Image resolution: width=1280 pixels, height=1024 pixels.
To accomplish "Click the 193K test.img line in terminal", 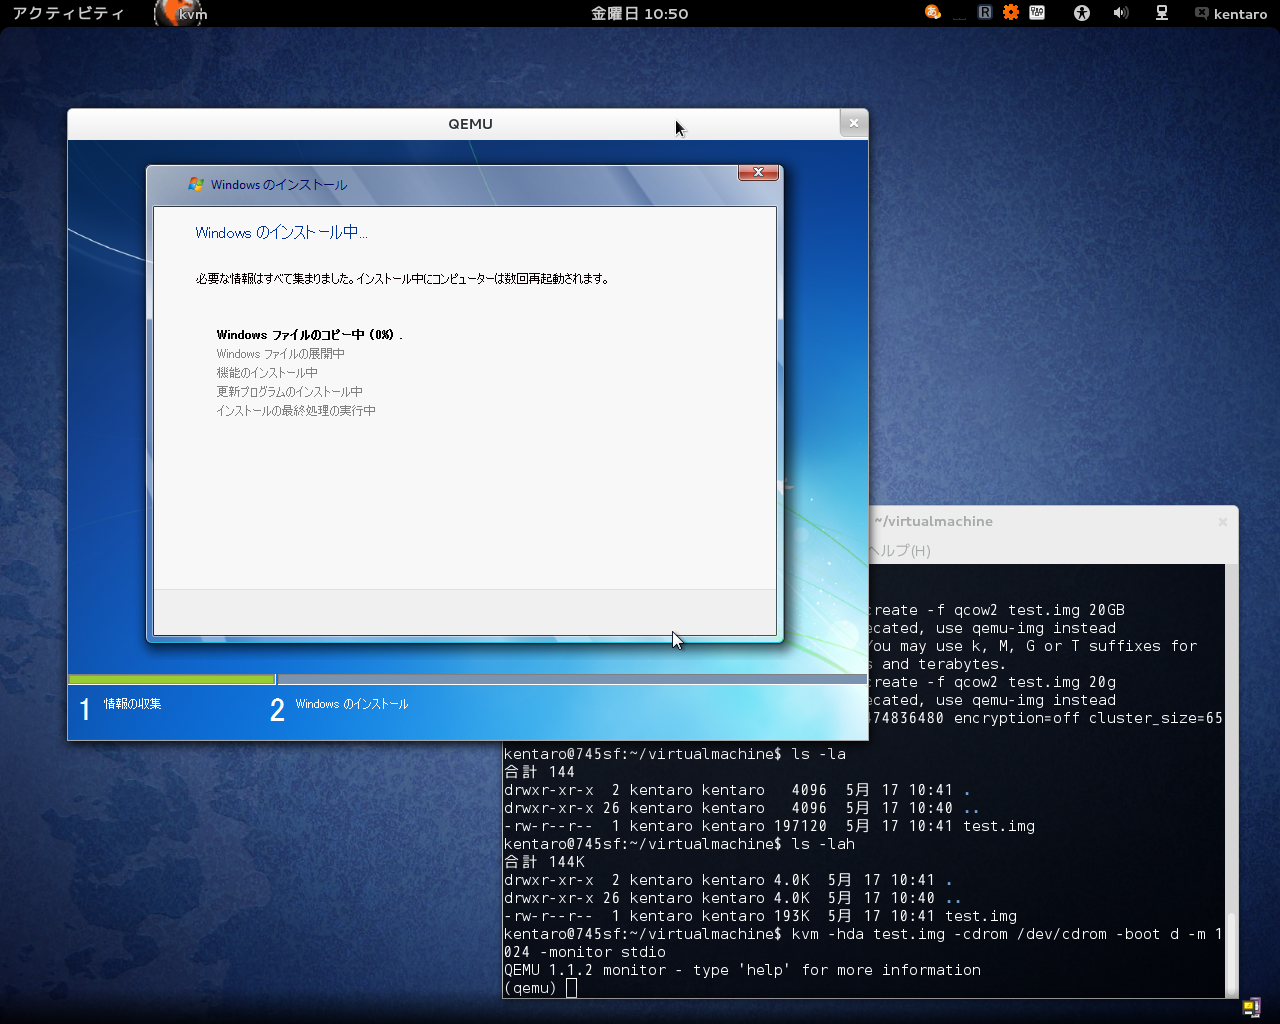I will pos(760,916).
